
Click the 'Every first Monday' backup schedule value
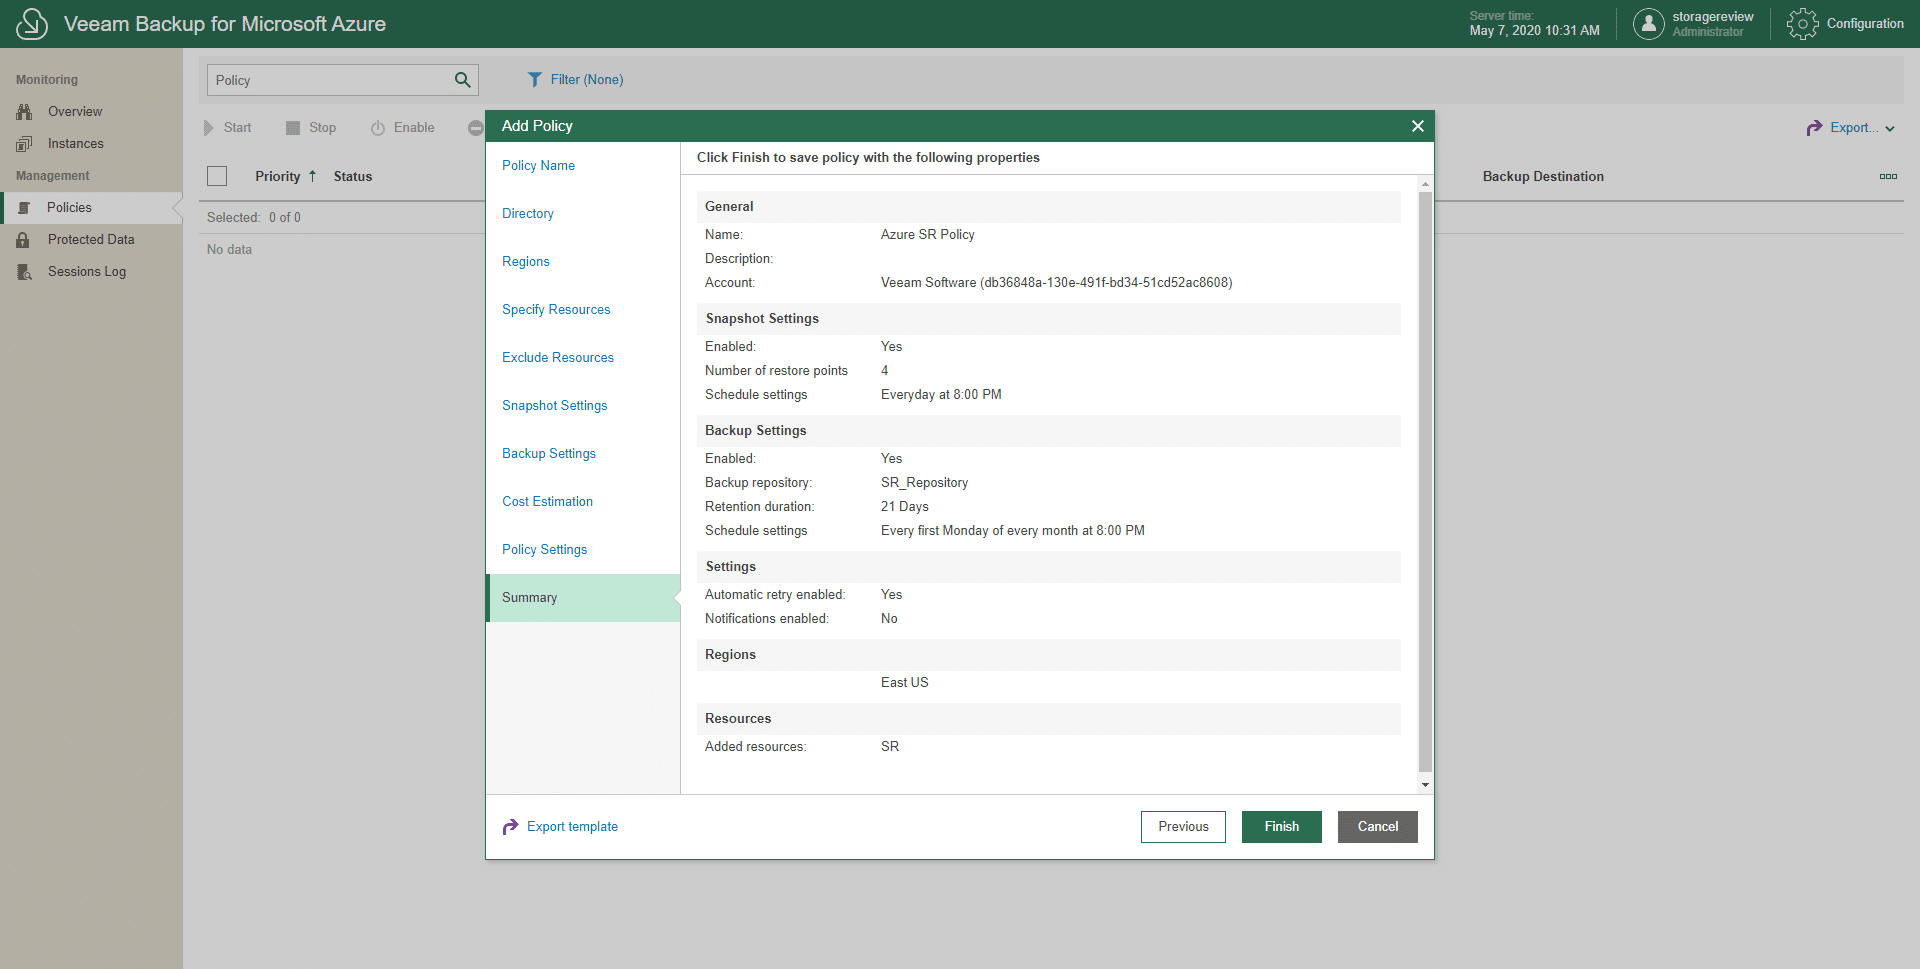1012,531
